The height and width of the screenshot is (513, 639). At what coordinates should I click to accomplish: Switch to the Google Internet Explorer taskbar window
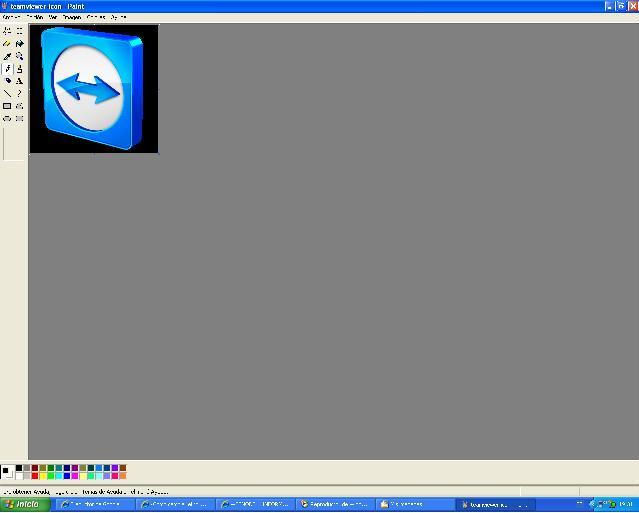(x=94, y=504)
